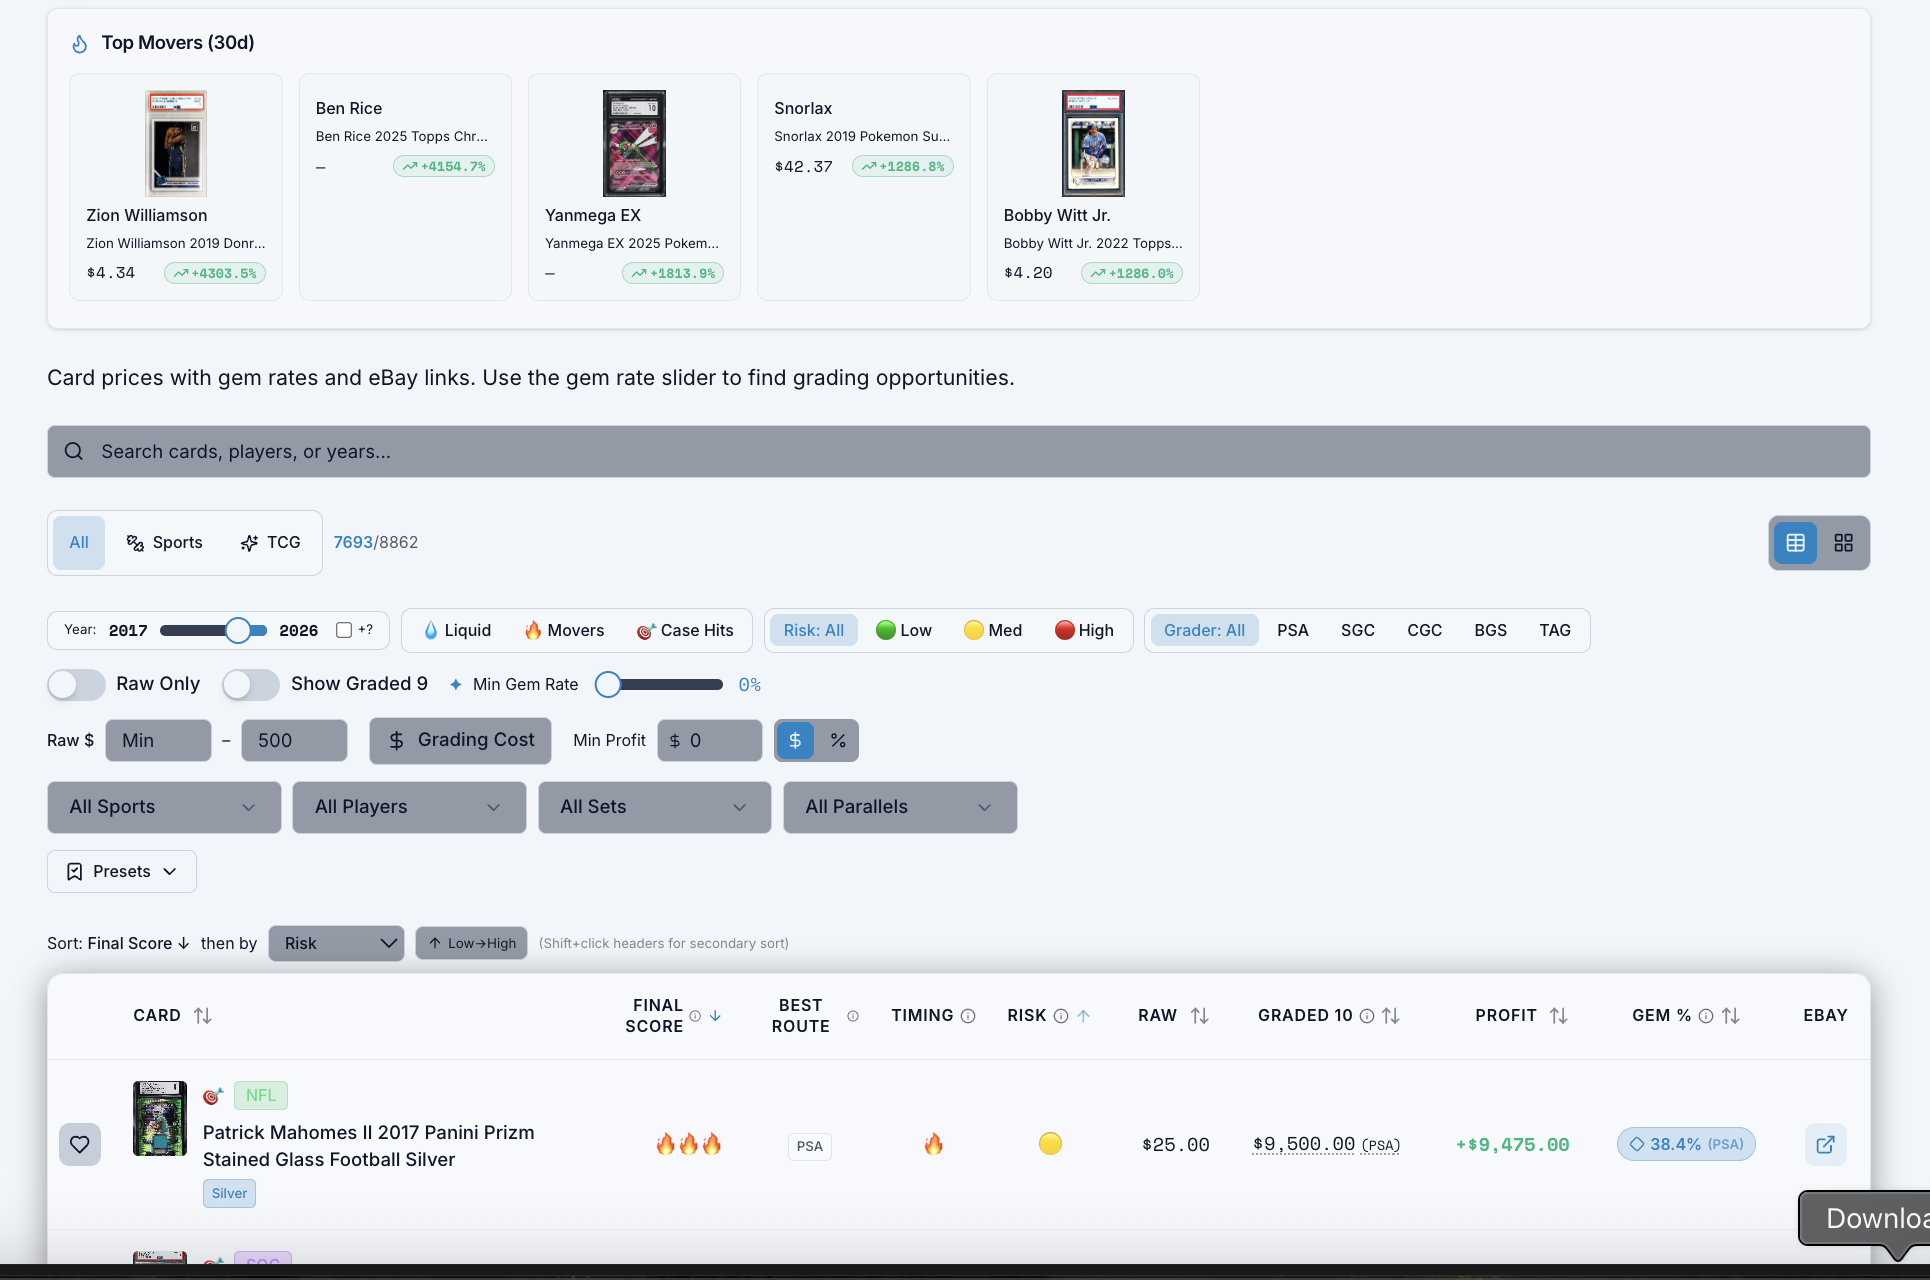Click the Movers fire filter
1930x1280 pixels.
[564, 630]
